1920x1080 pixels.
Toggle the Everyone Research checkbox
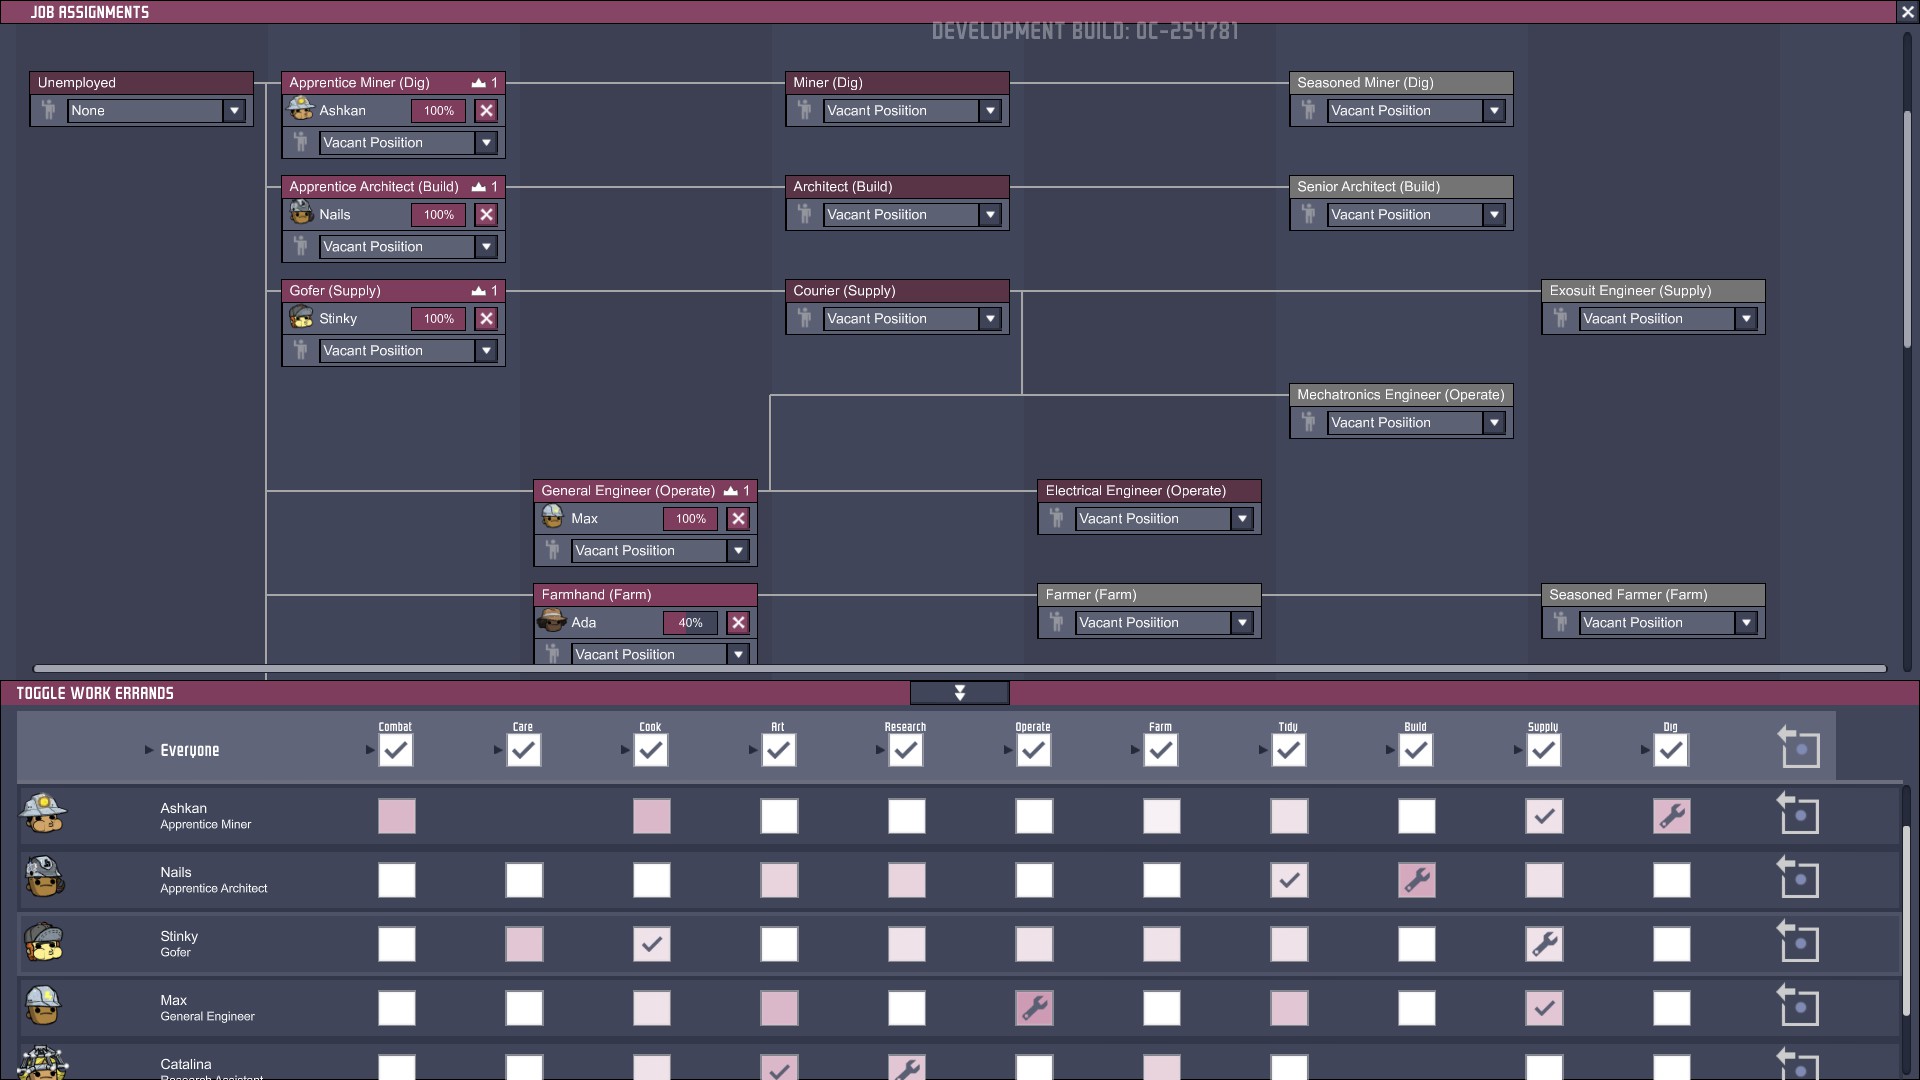[906, 750]
